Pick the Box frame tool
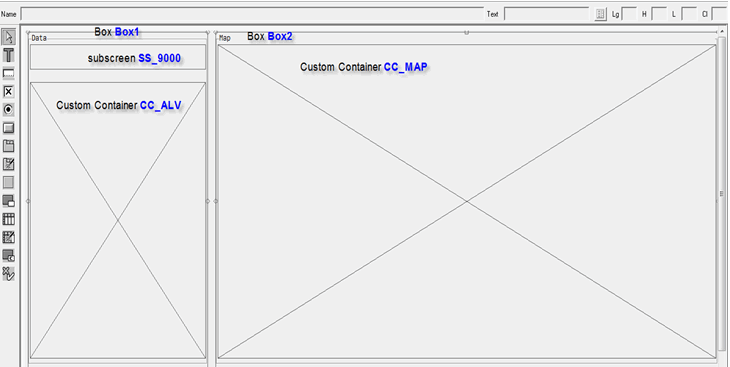Viewport: 730px width, 367px height. coord(9,183)
